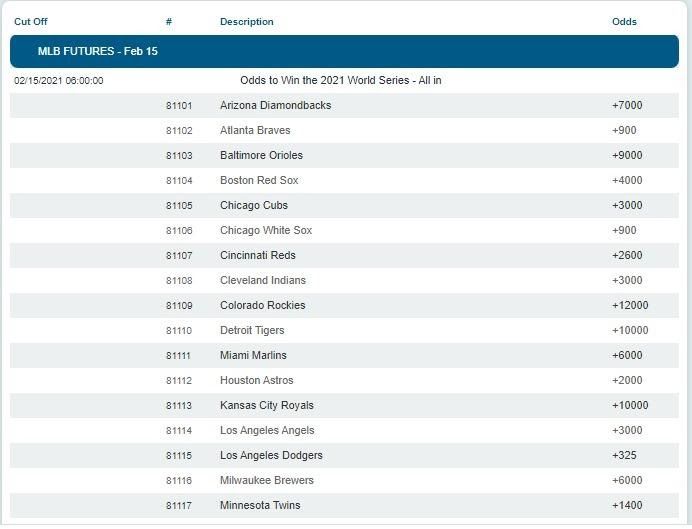Image resolution: width=692 pixels, height=529 pixels.
Task: Select the MLB FUTURES - Feb 15 banner
Action: (x=344, y=51)
